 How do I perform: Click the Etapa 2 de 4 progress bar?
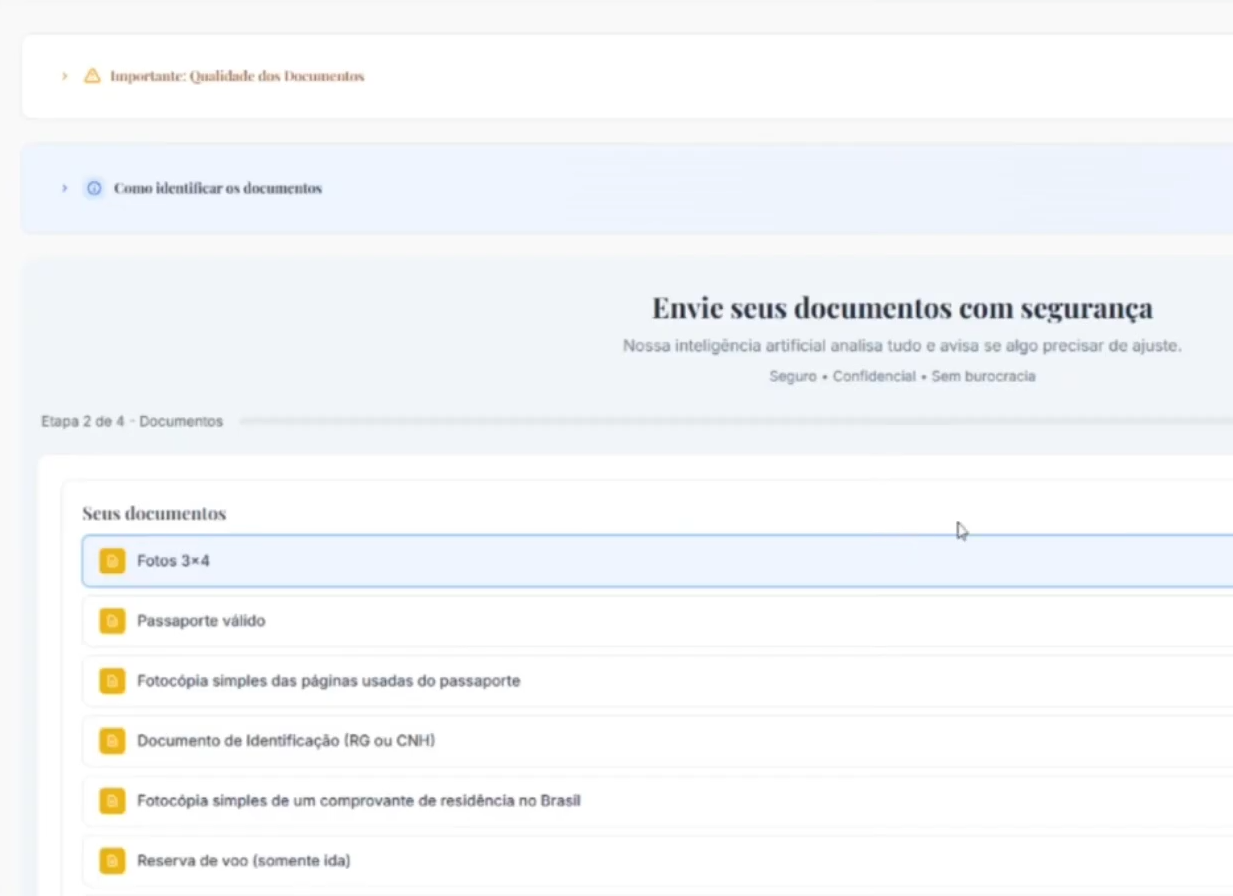tap(736, 422)
